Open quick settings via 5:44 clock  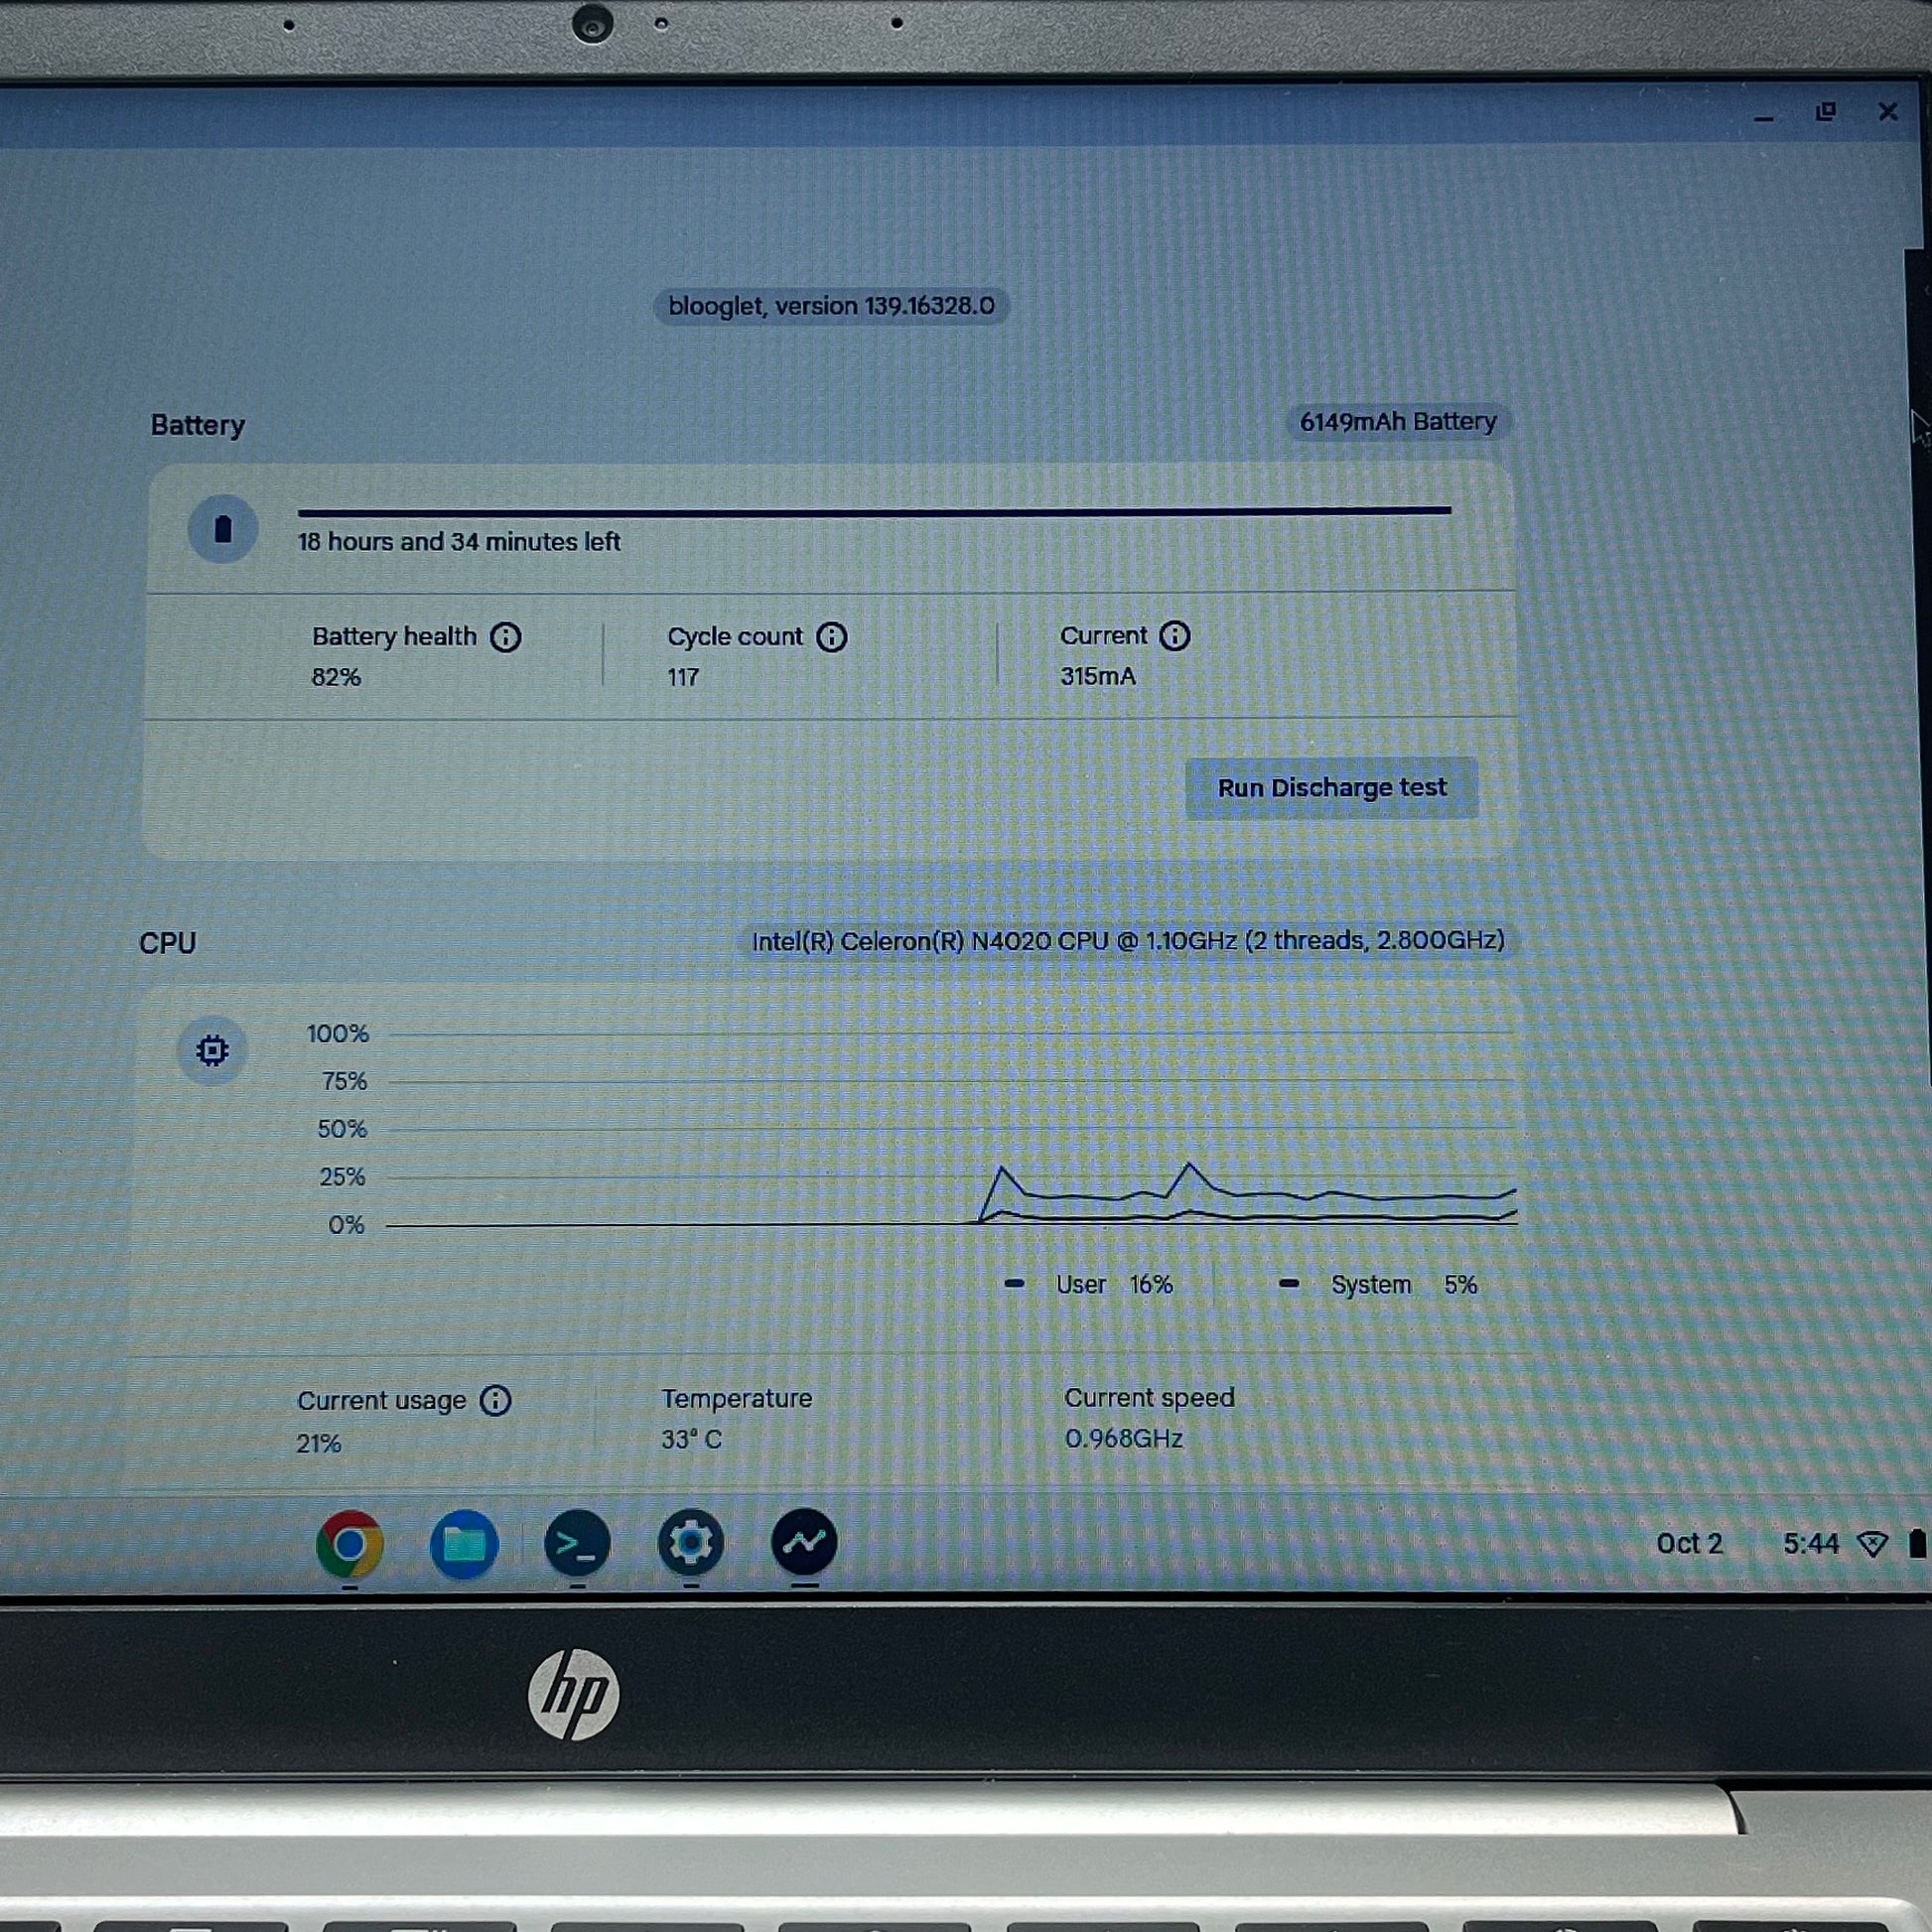[1810, 1543]
